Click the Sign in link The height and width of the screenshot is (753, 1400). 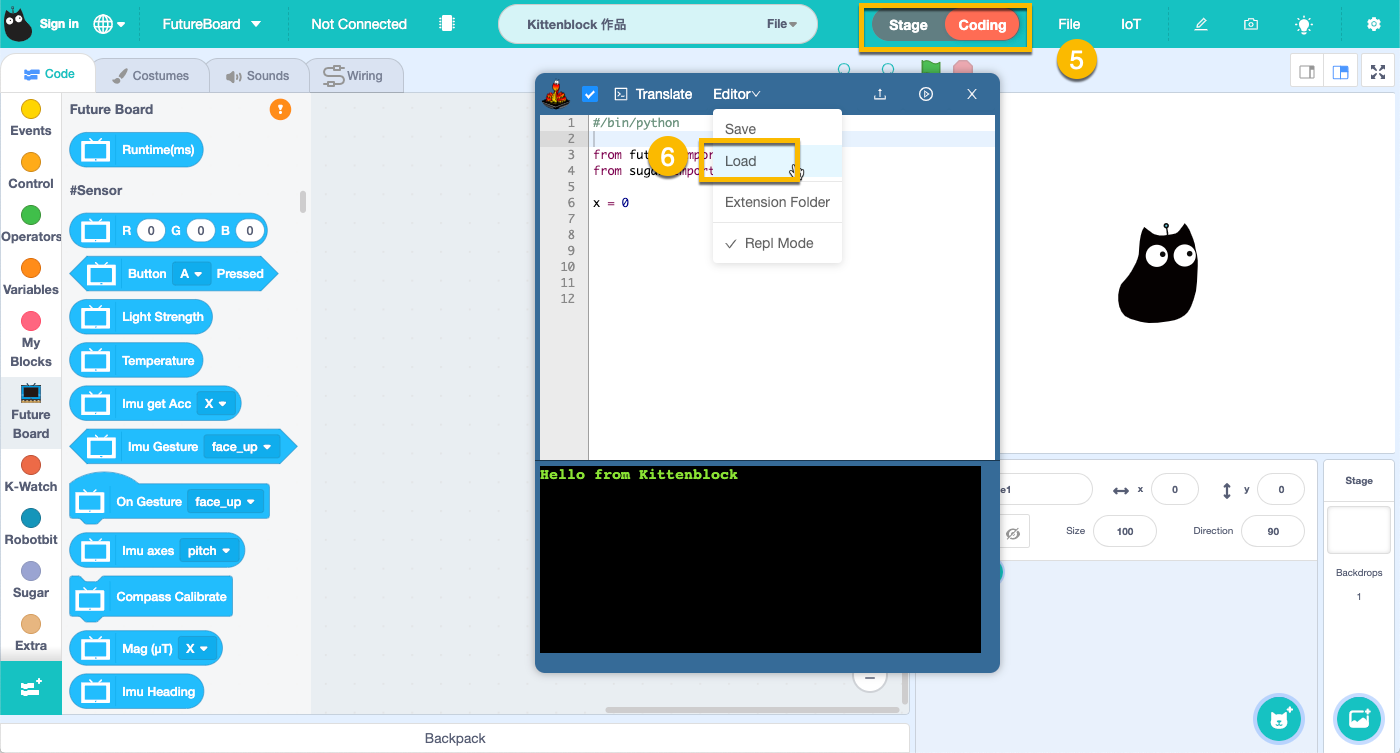tap(60, 24)
